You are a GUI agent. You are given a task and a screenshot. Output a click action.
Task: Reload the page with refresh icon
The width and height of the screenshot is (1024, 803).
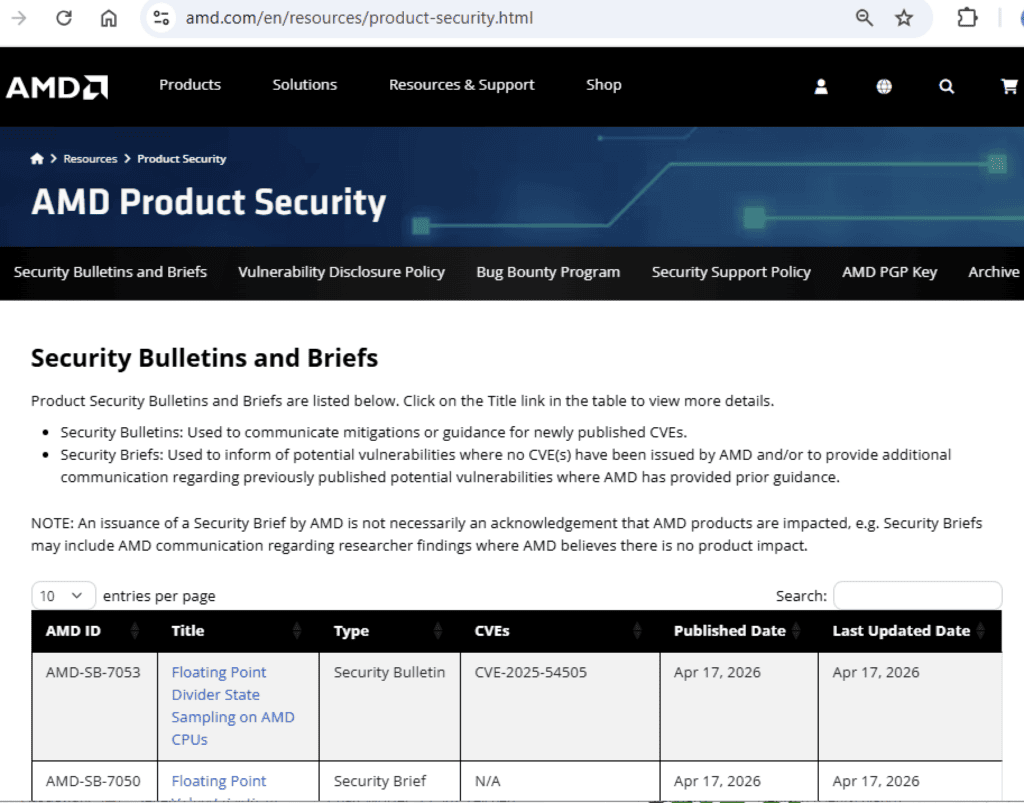click(x=64, y=18)
